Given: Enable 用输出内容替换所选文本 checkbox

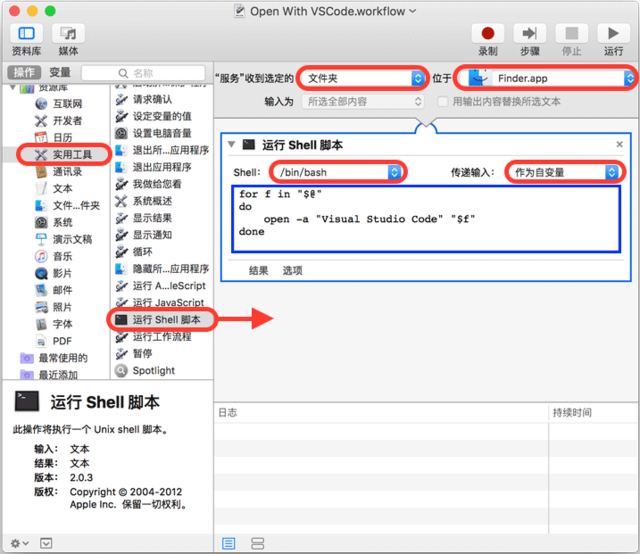Looking at the screenshot, I should 442,102.
